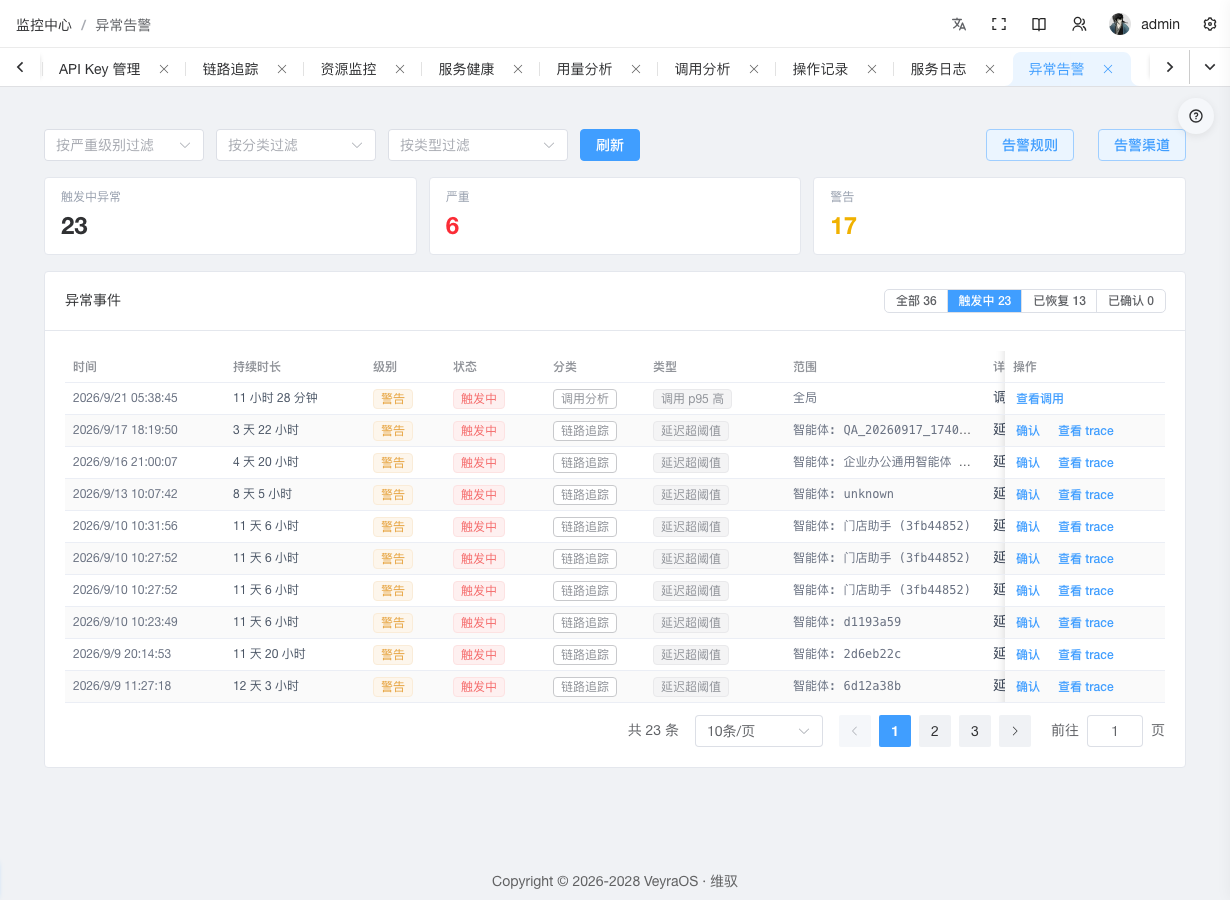
Task: Open the documentation book icon
Action: 1039,24
